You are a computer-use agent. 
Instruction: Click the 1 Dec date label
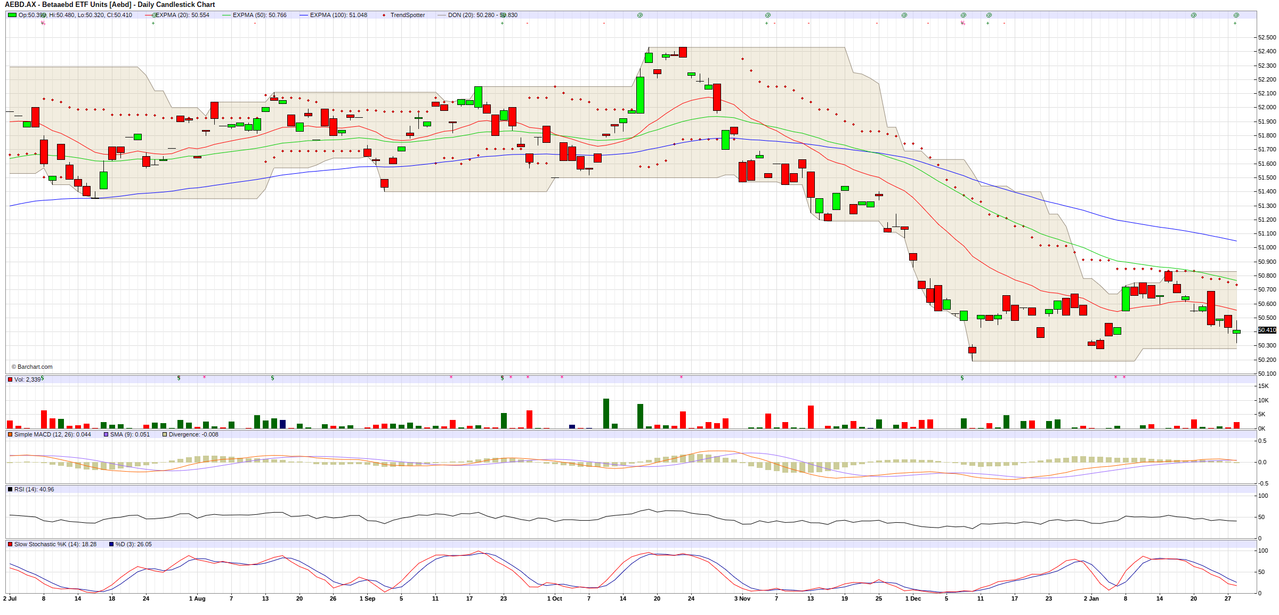click(x=913, y=598)
